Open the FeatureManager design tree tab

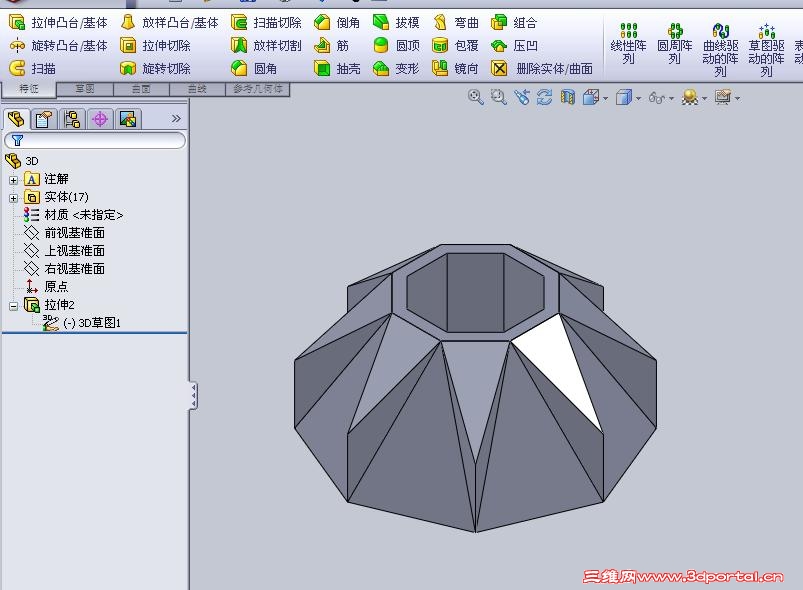(x=16, y=119)
